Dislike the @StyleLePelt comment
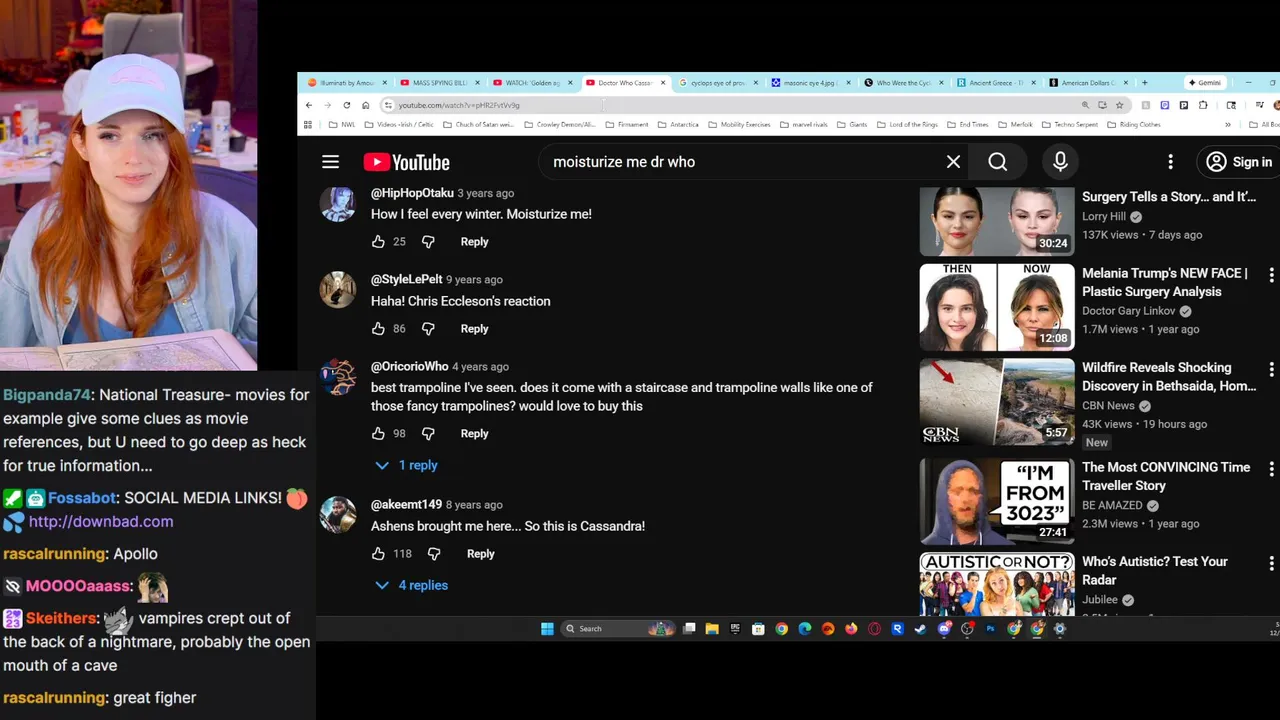 [428, 329]
